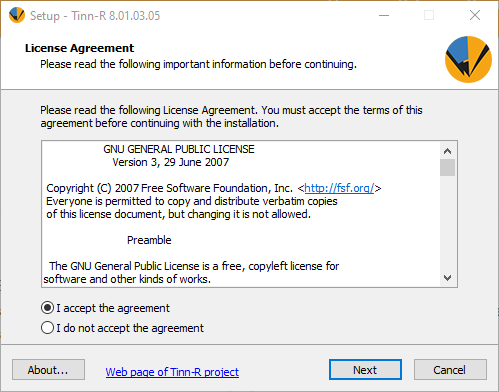Click the Tinn-R icon in title bar
Screen dimensions: 499x392
(x=17, y=15)
